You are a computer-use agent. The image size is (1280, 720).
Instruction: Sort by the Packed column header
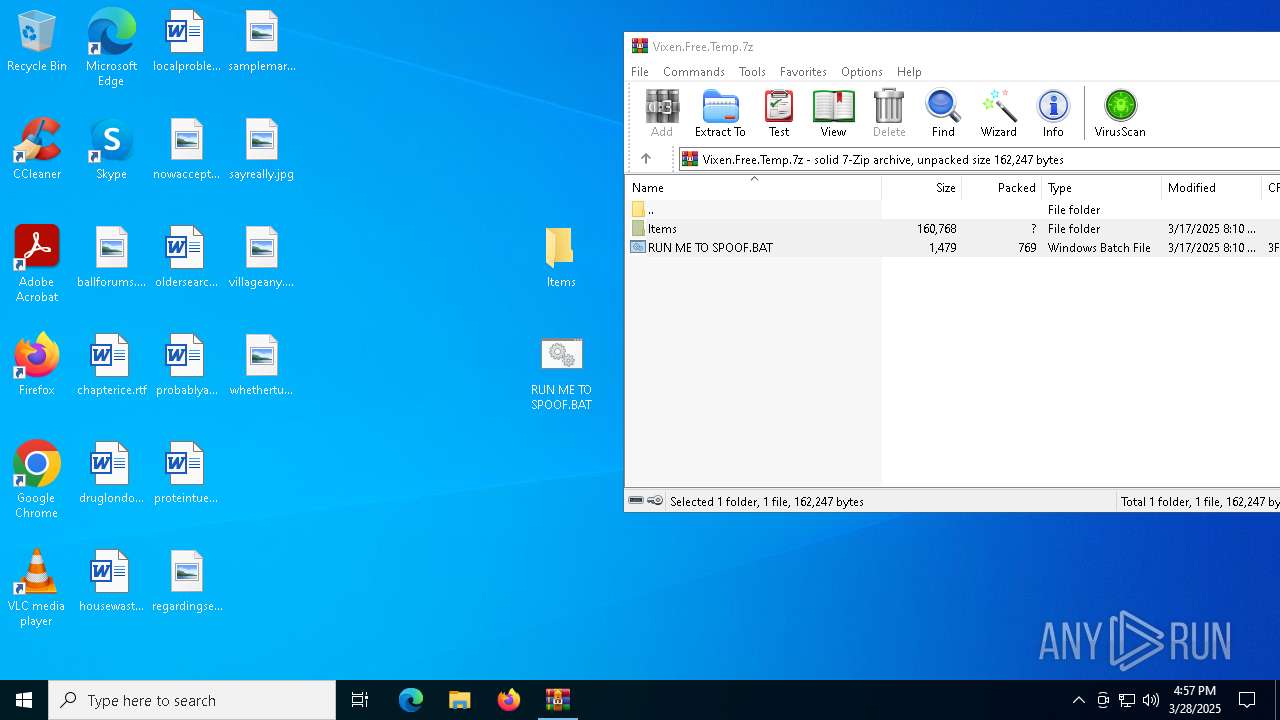point(1002,188)
